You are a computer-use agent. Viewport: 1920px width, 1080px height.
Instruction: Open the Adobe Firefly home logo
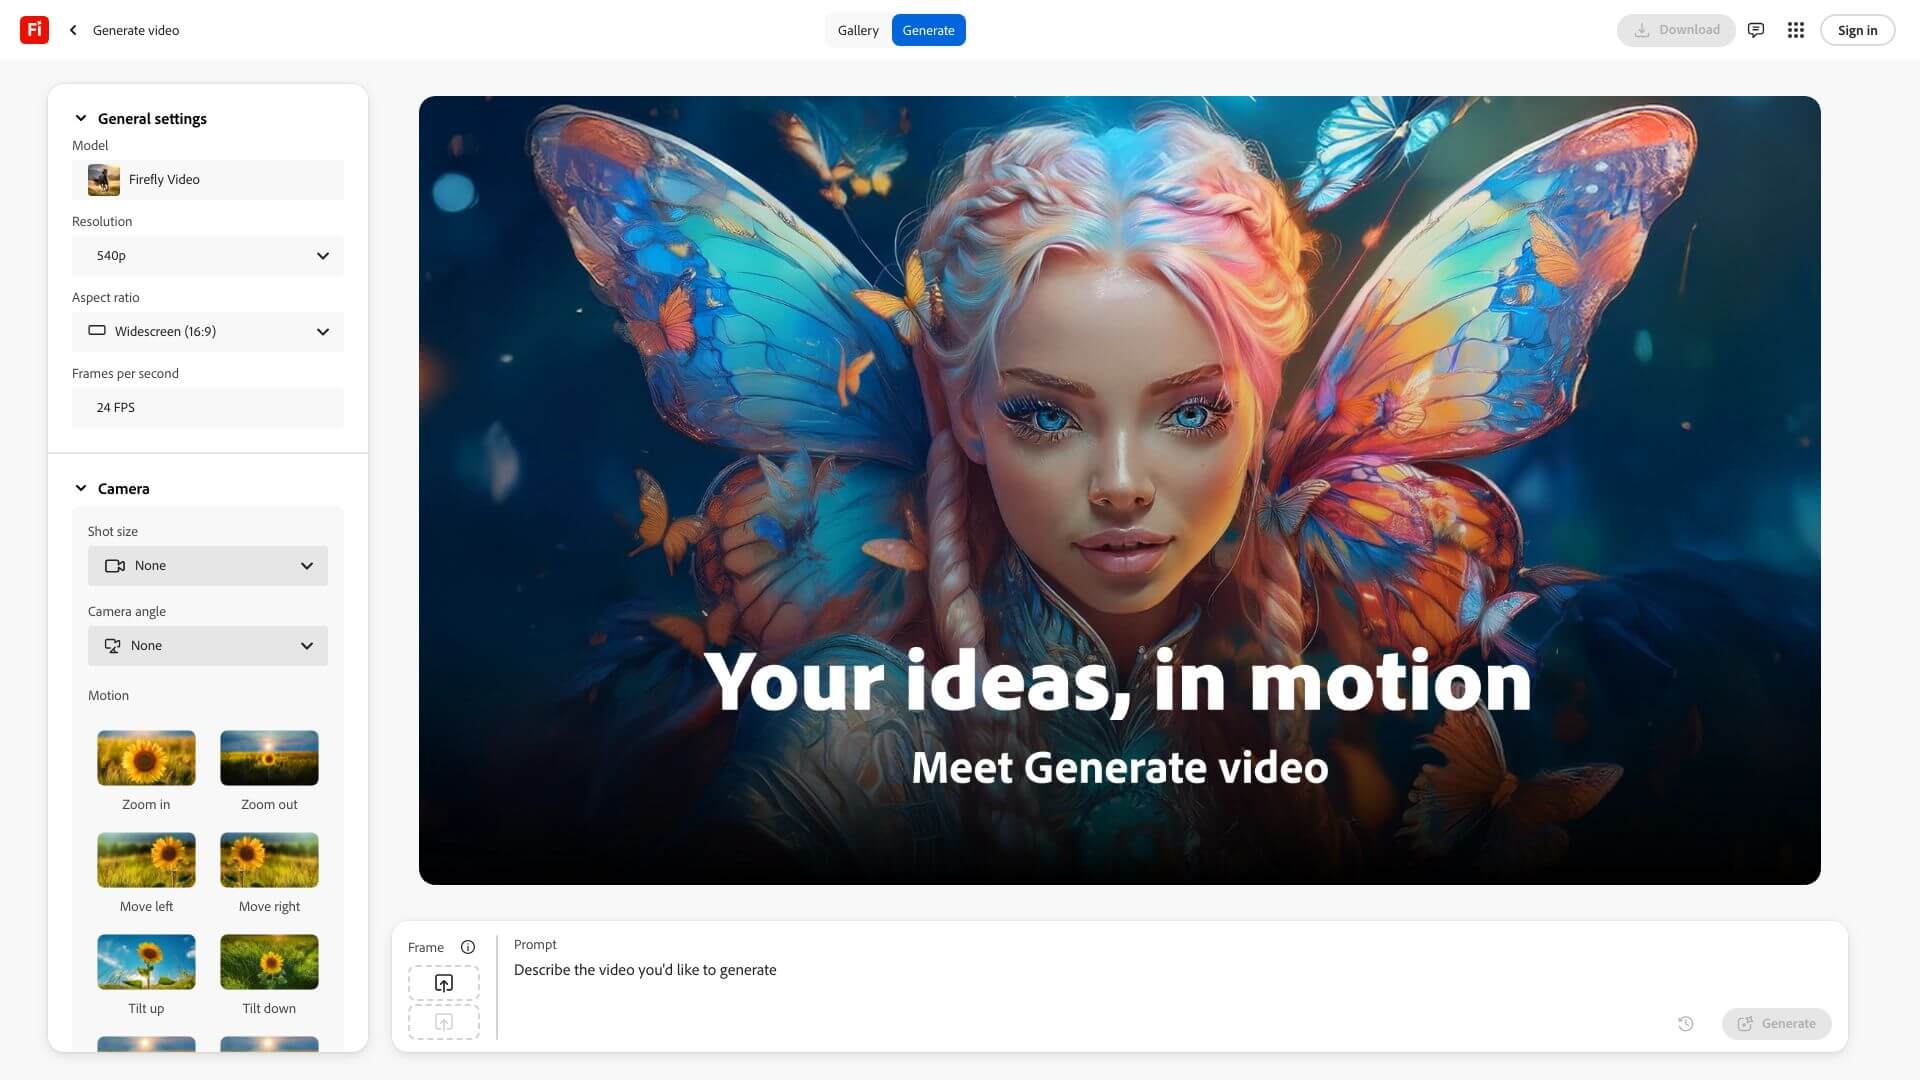[32, 29]
